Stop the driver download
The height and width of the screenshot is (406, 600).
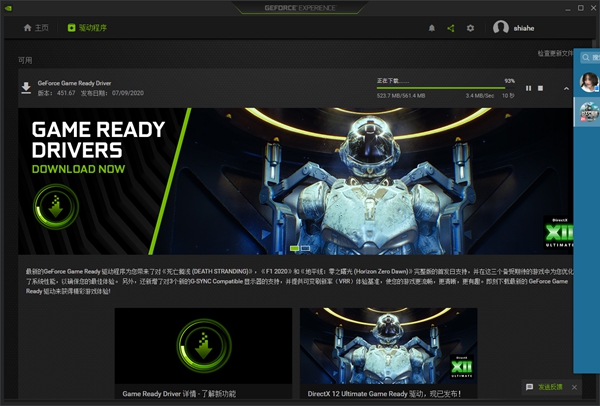pos(541,89)
